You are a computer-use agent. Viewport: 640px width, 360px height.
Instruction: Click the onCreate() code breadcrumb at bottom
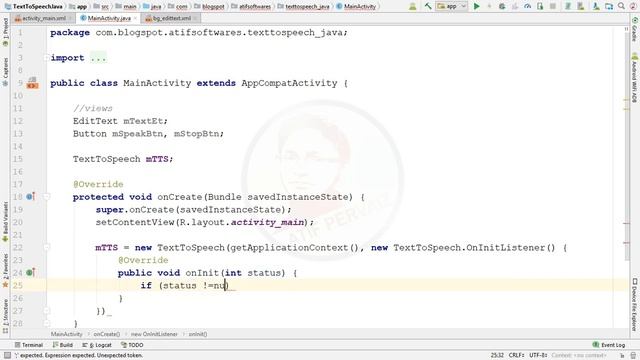[107, 334]
